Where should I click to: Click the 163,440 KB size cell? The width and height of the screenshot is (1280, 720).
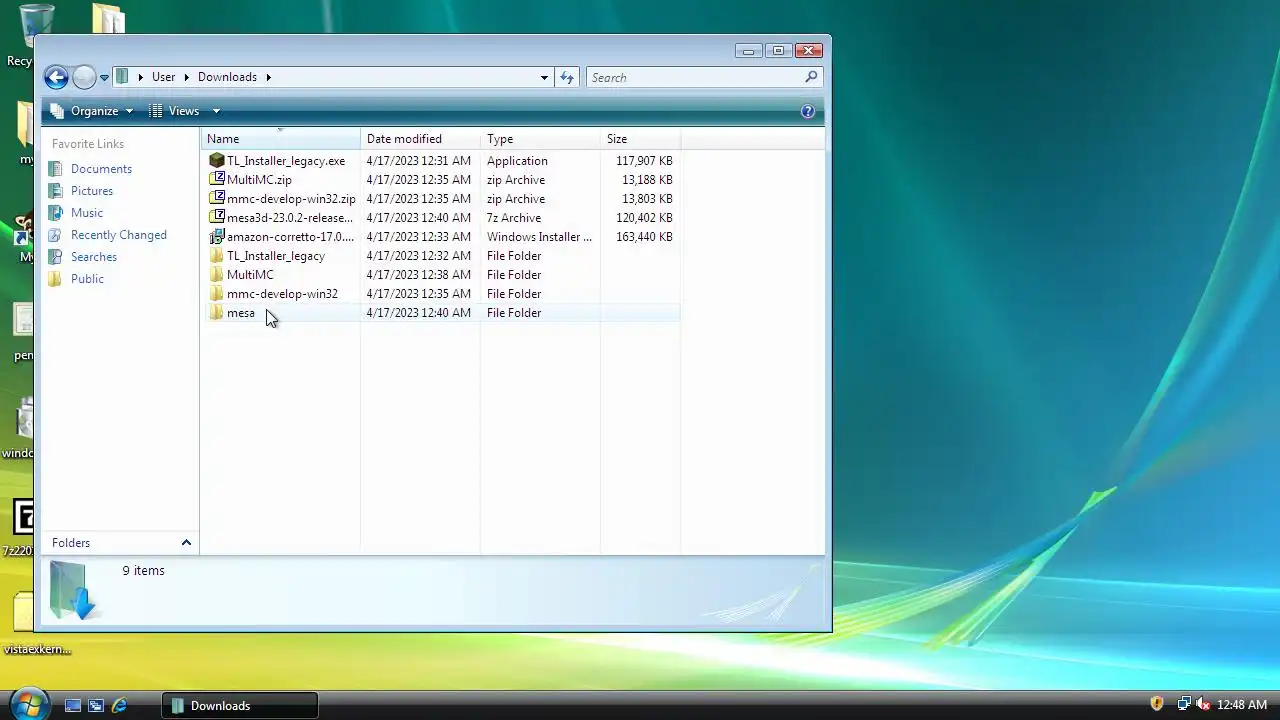pyautogui.click(x=644, y=237)
